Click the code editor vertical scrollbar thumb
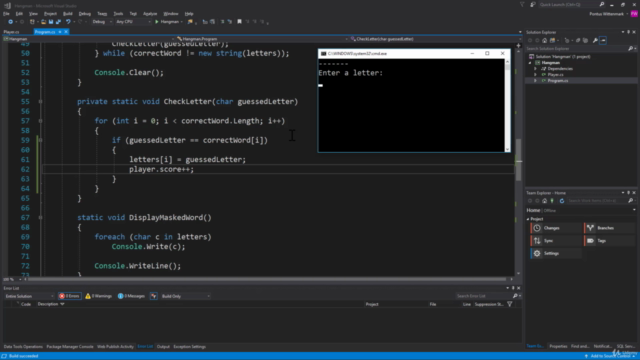This screenshot has width=640, height=360. tap(518, 160)
